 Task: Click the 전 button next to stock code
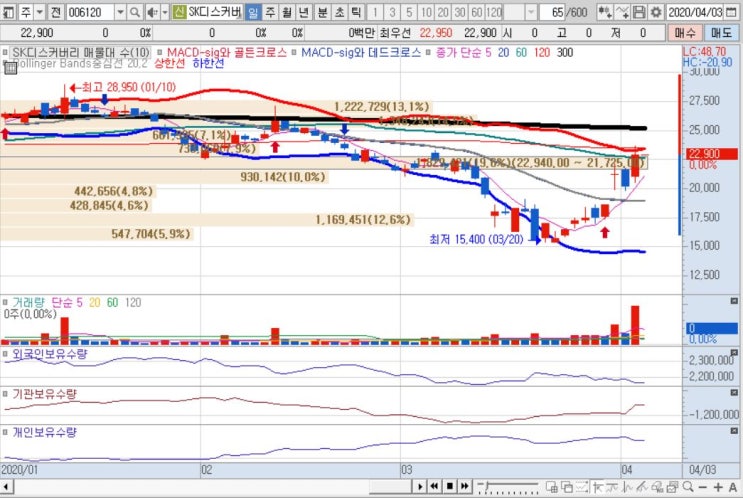coord(56,12)
